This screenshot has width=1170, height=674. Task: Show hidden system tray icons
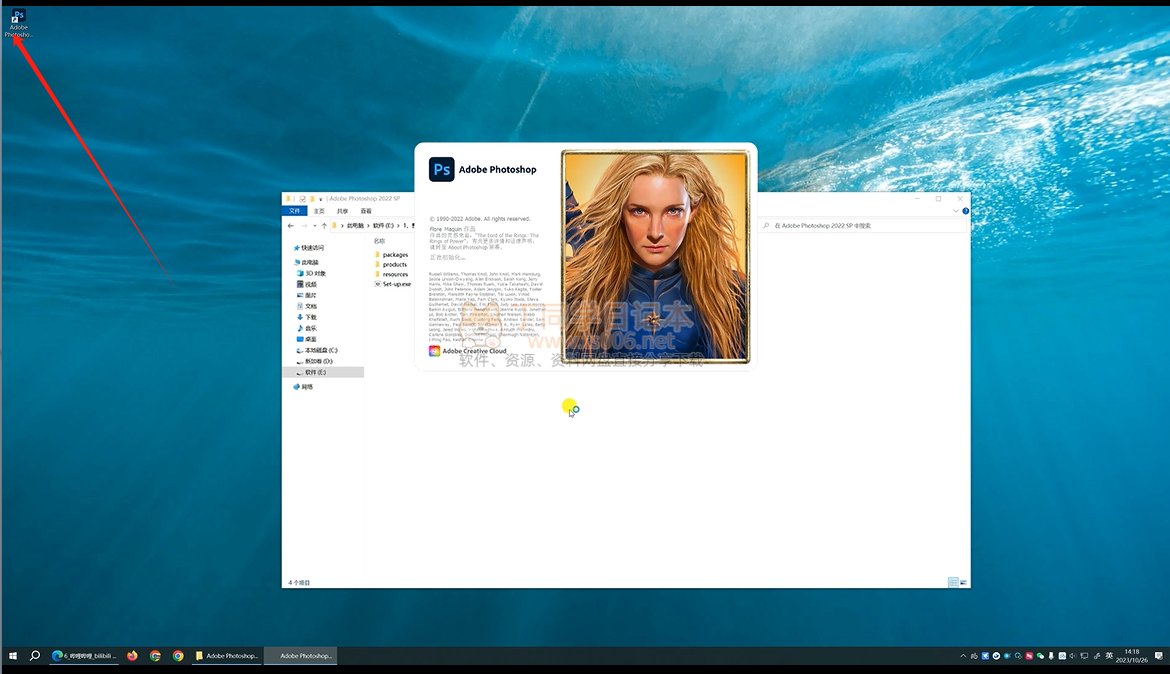tap(963, 656)
